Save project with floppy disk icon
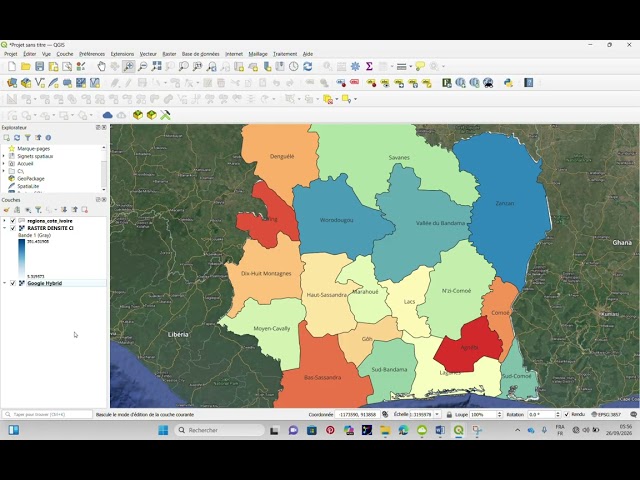Viewport: 640px width, 480px height. [x=40, y=66]
